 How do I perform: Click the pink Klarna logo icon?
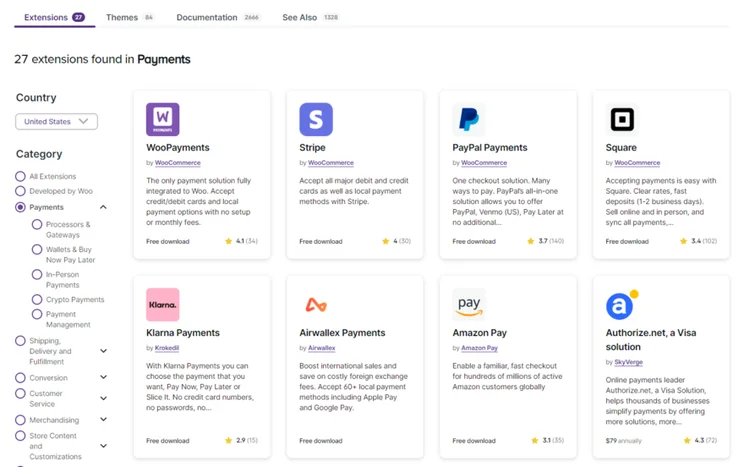[x=163, y=305]
